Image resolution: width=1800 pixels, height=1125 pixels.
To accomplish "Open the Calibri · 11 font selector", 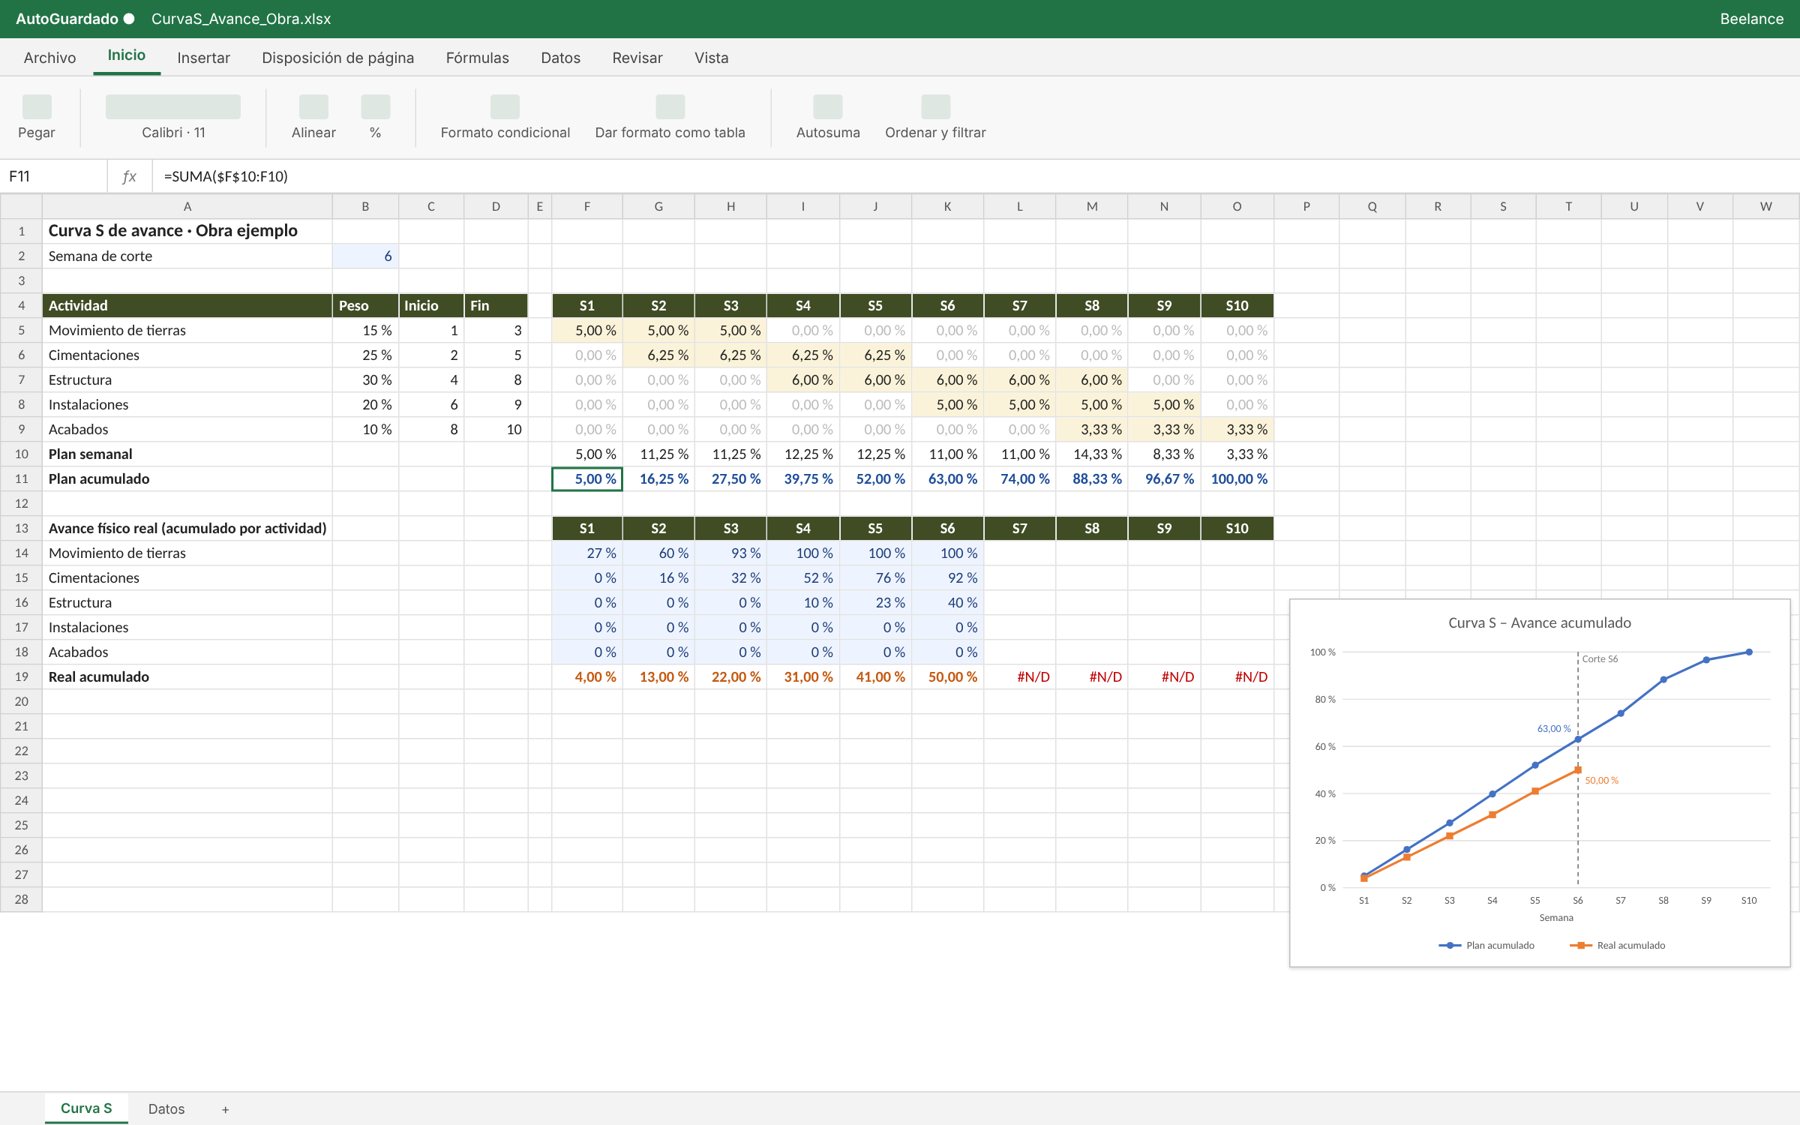I will coord(173,107).
